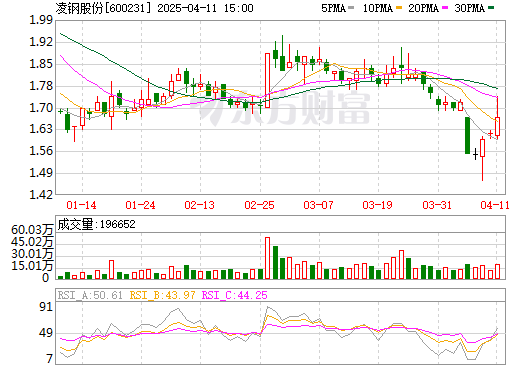The image size is (520, 365).
Task: Click the 30PMA green legend swatch
Action: [491, 8]
